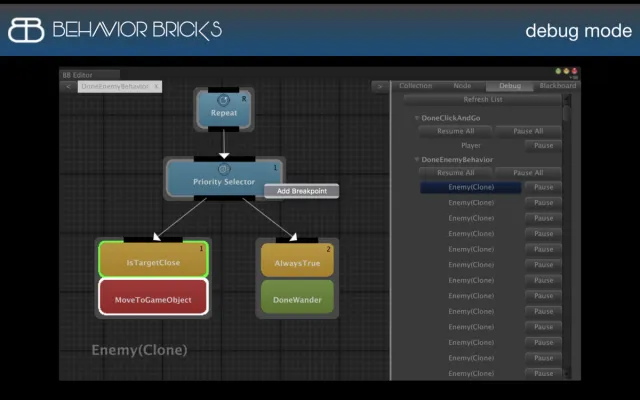Pause the Player entry
Screen dimensions: 640x400
[x=543, y=146]
